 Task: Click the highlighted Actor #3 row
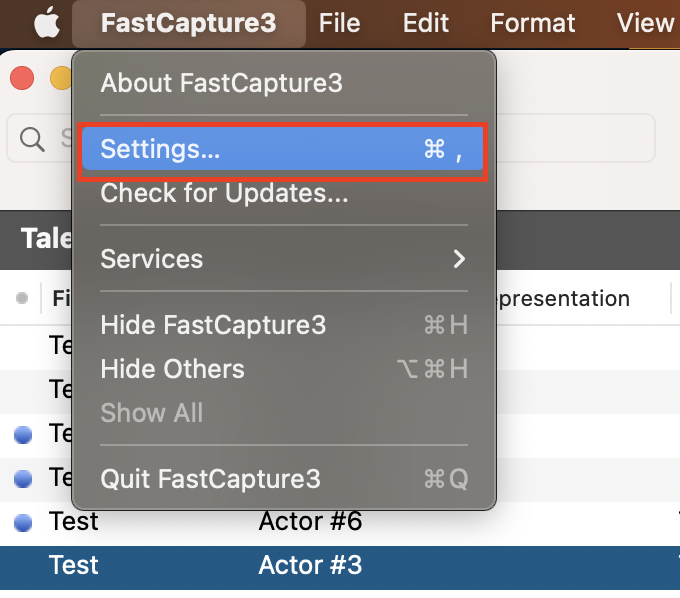tap(310, 566)
